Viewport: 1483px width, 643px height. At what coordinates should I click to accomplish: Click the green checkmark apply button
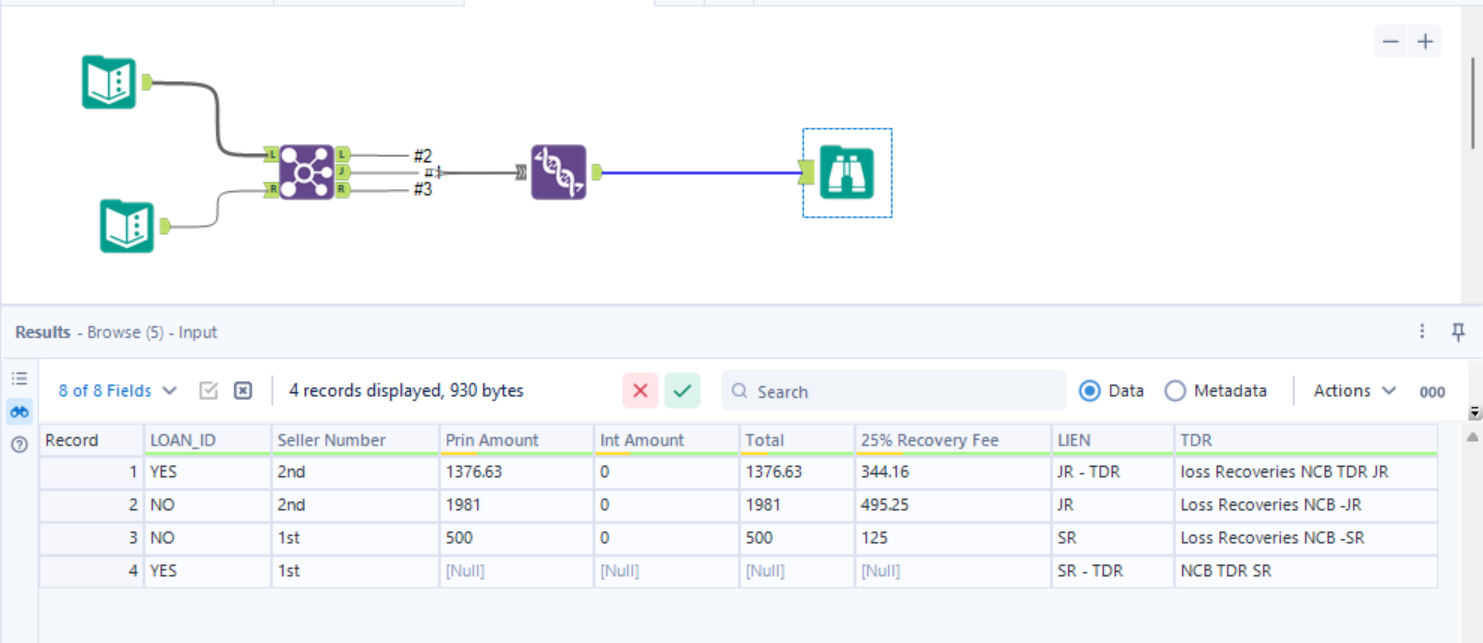click(682, 390)
